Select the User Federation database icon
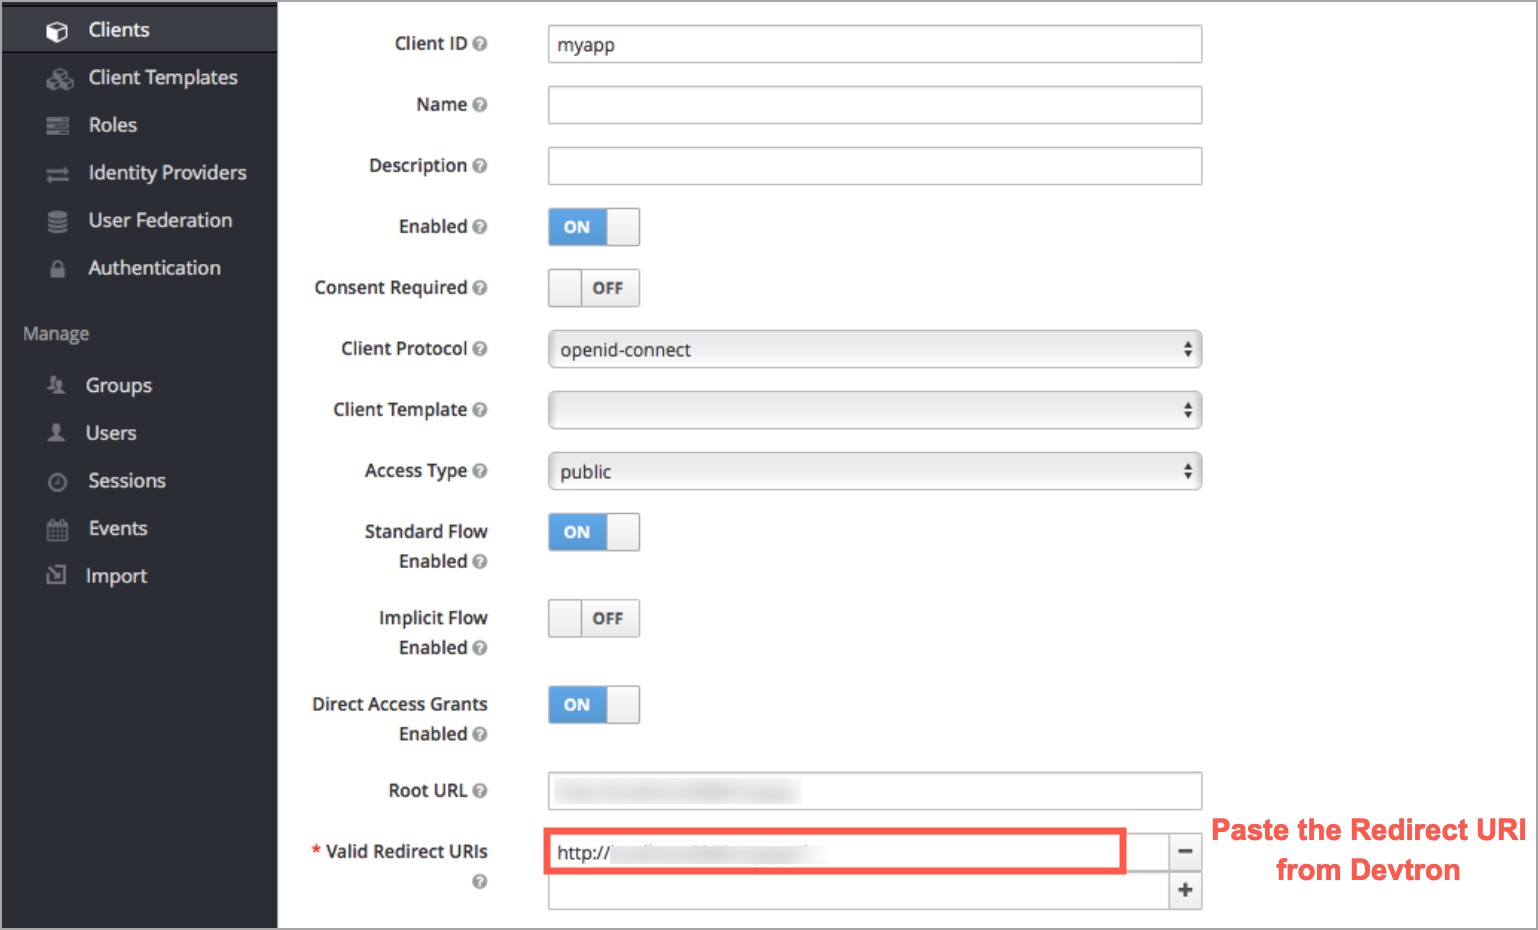Viewport: 1538px width, 930px height. pyautogui.click(x=57, y=220)
